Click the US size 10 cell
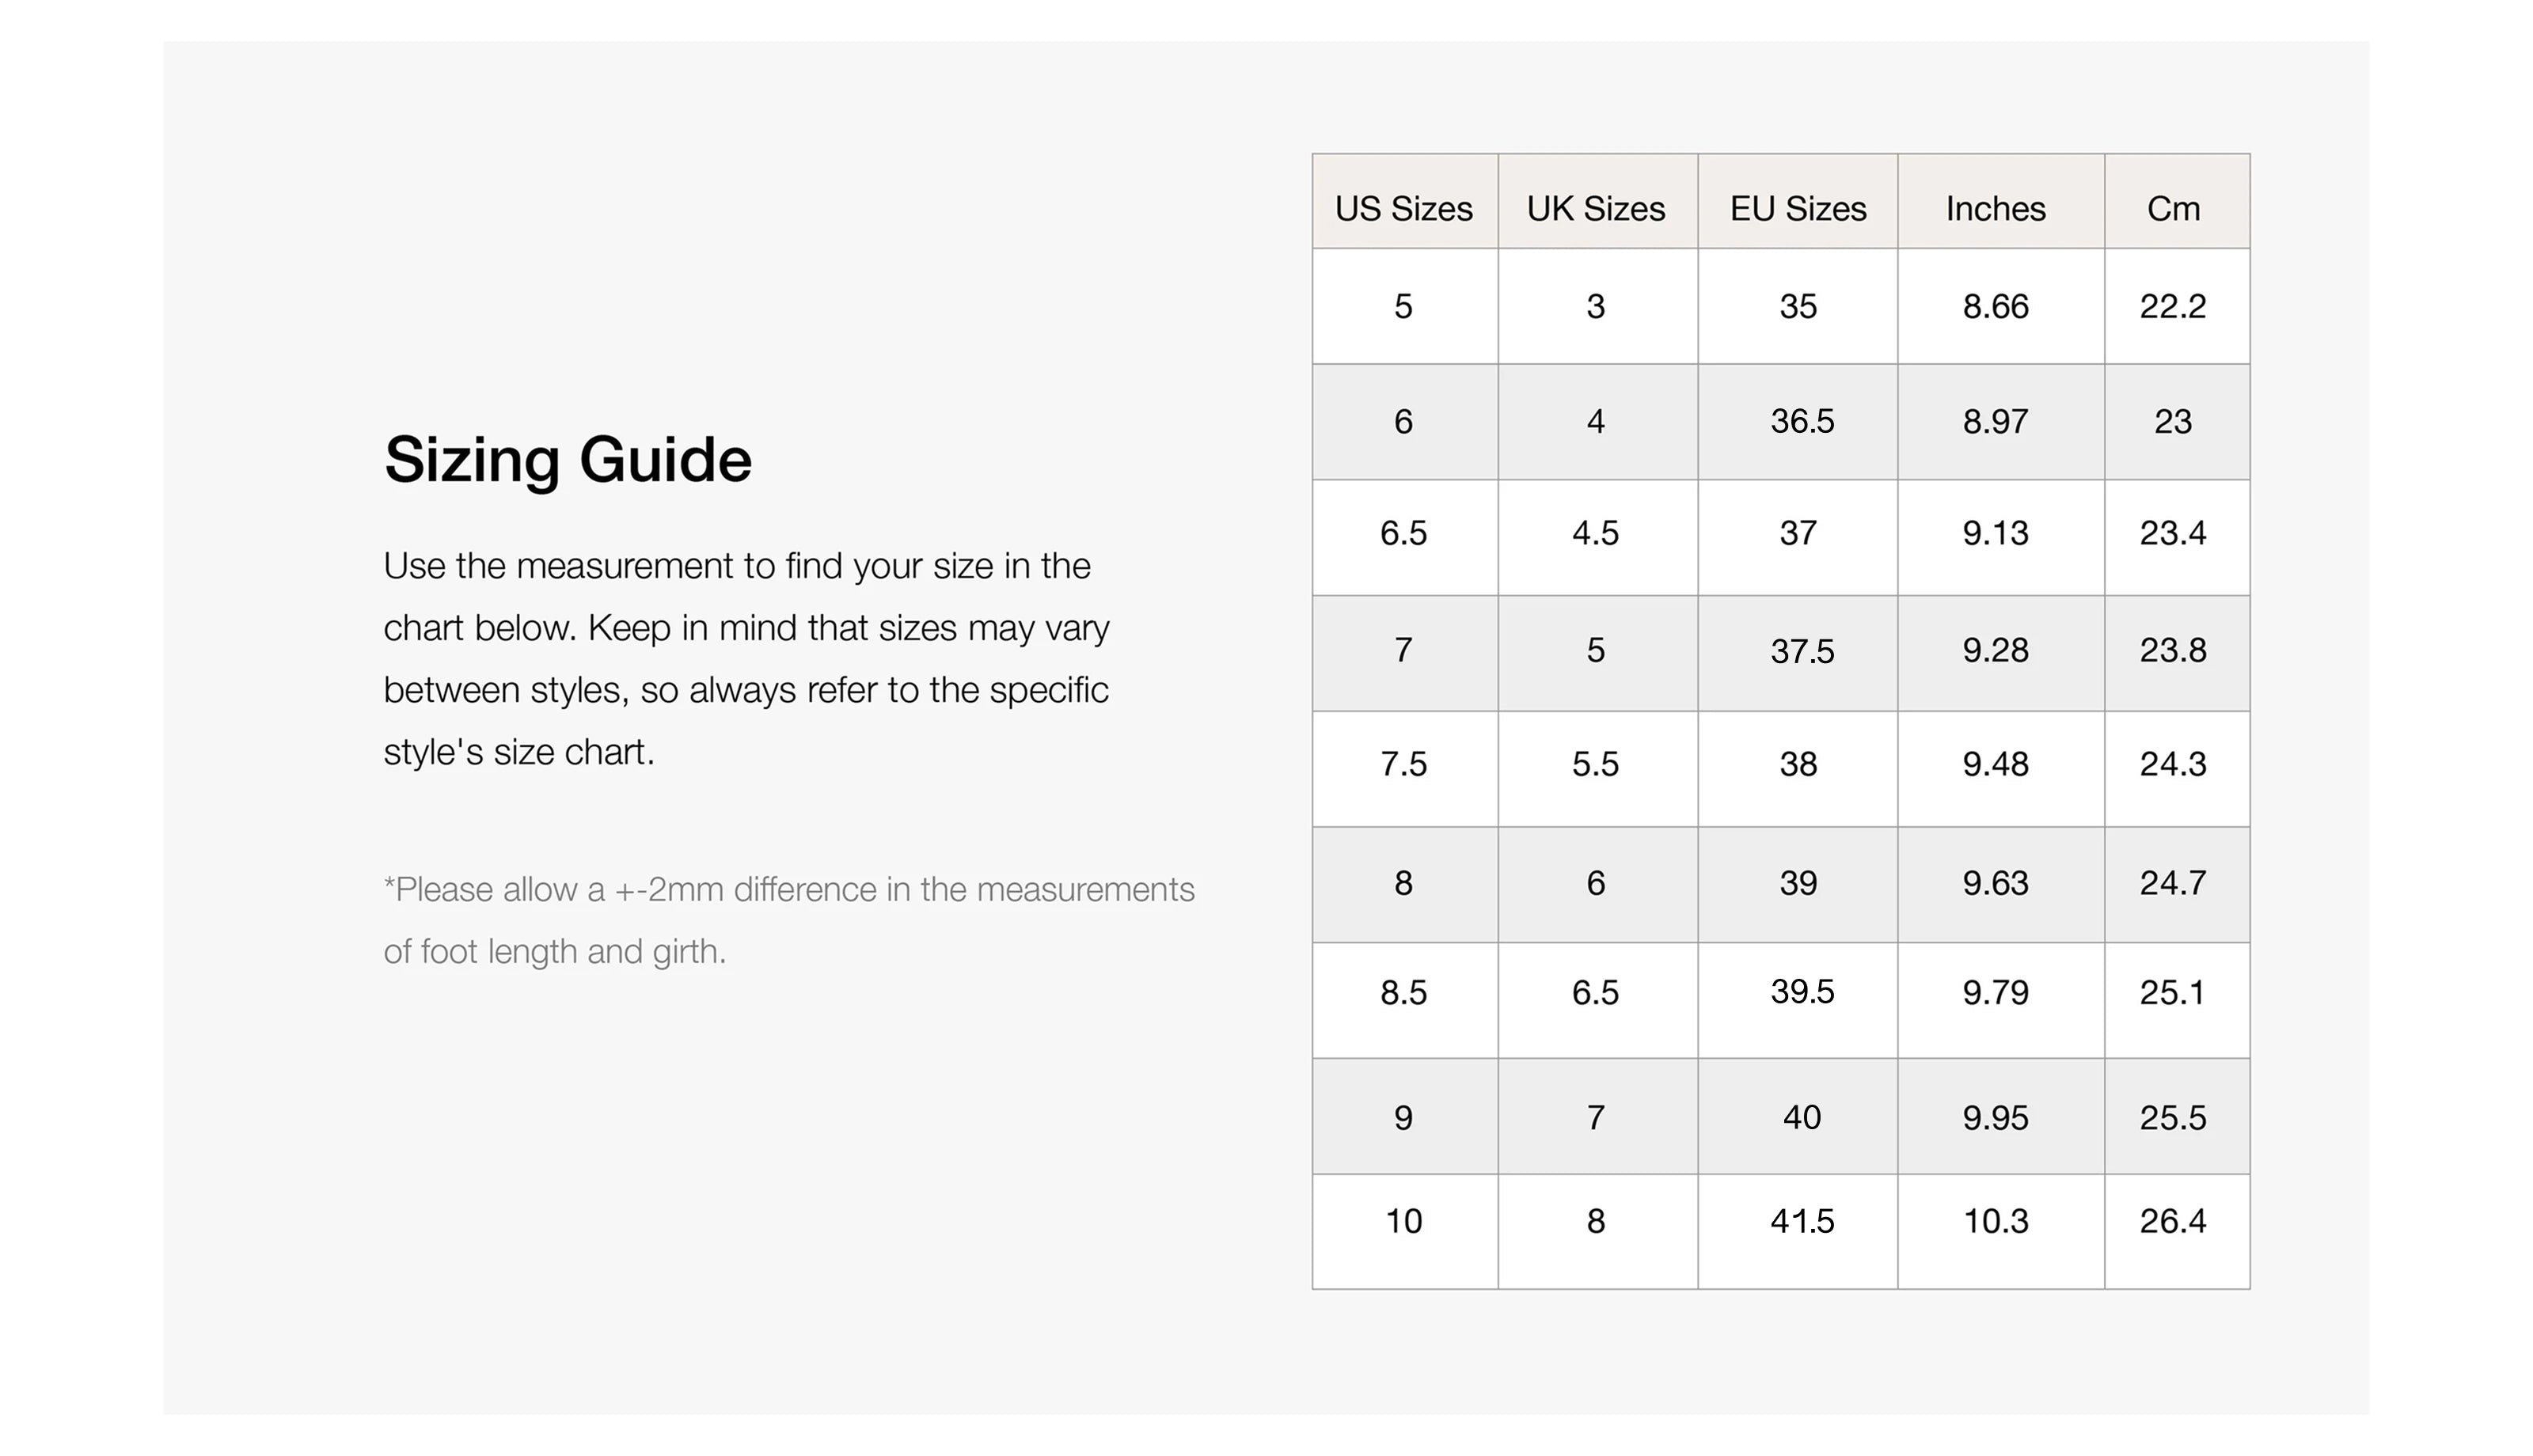 click(1403, 1221)
